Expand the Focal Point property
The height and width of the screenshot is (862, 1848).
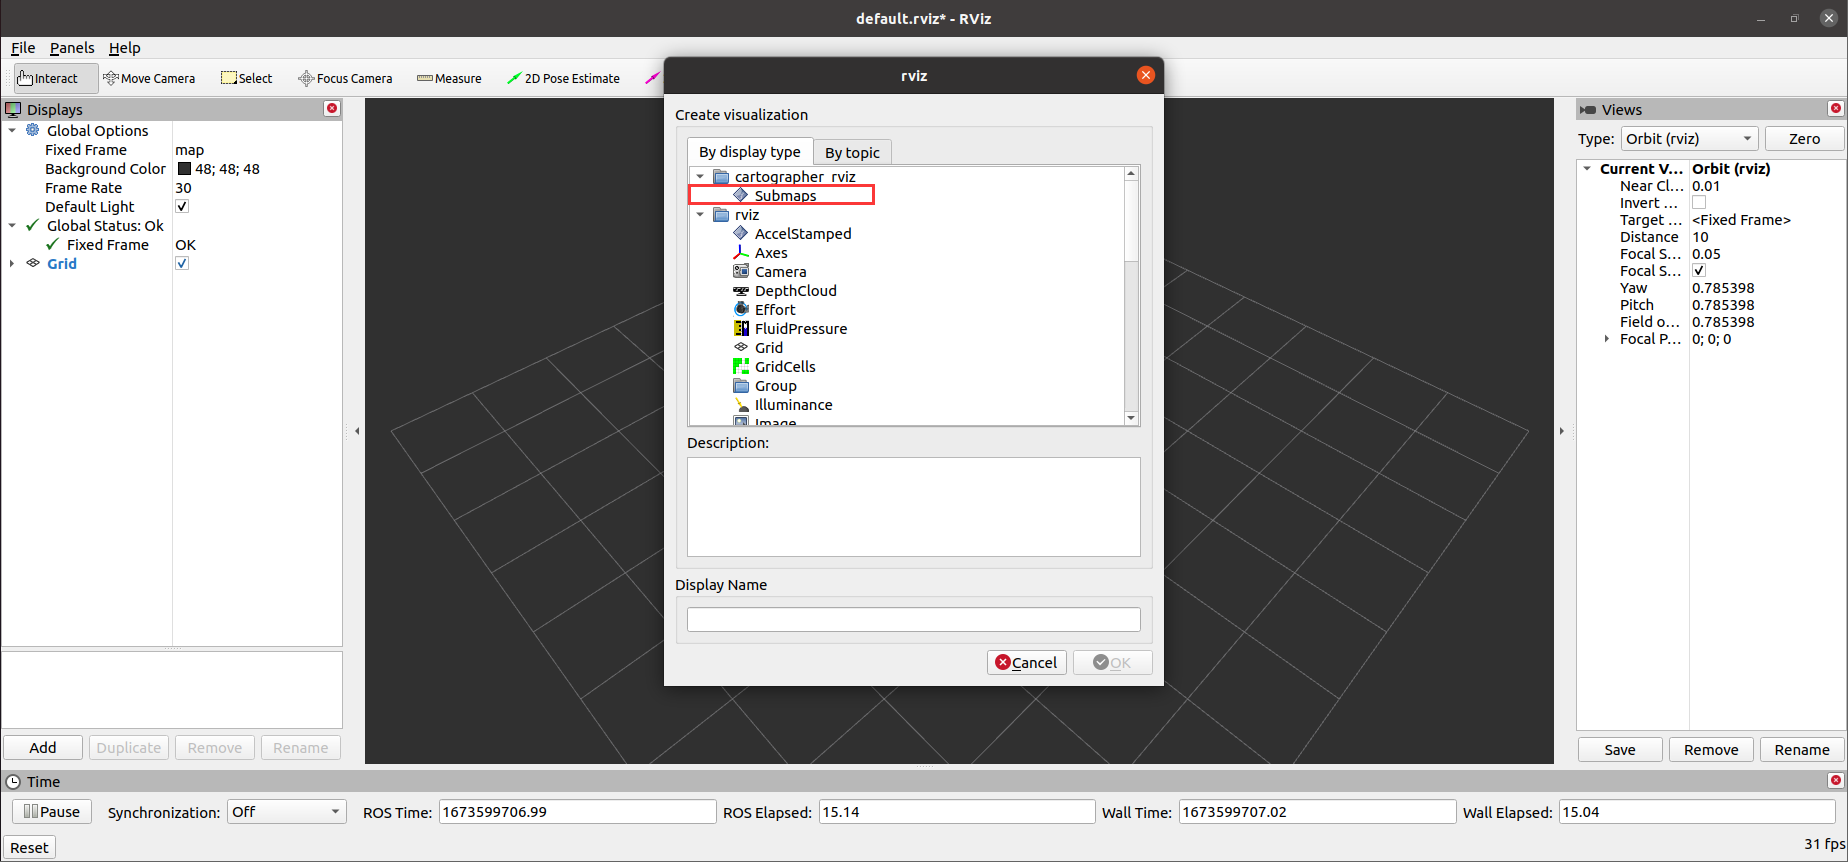click(x=1607, y=338)
